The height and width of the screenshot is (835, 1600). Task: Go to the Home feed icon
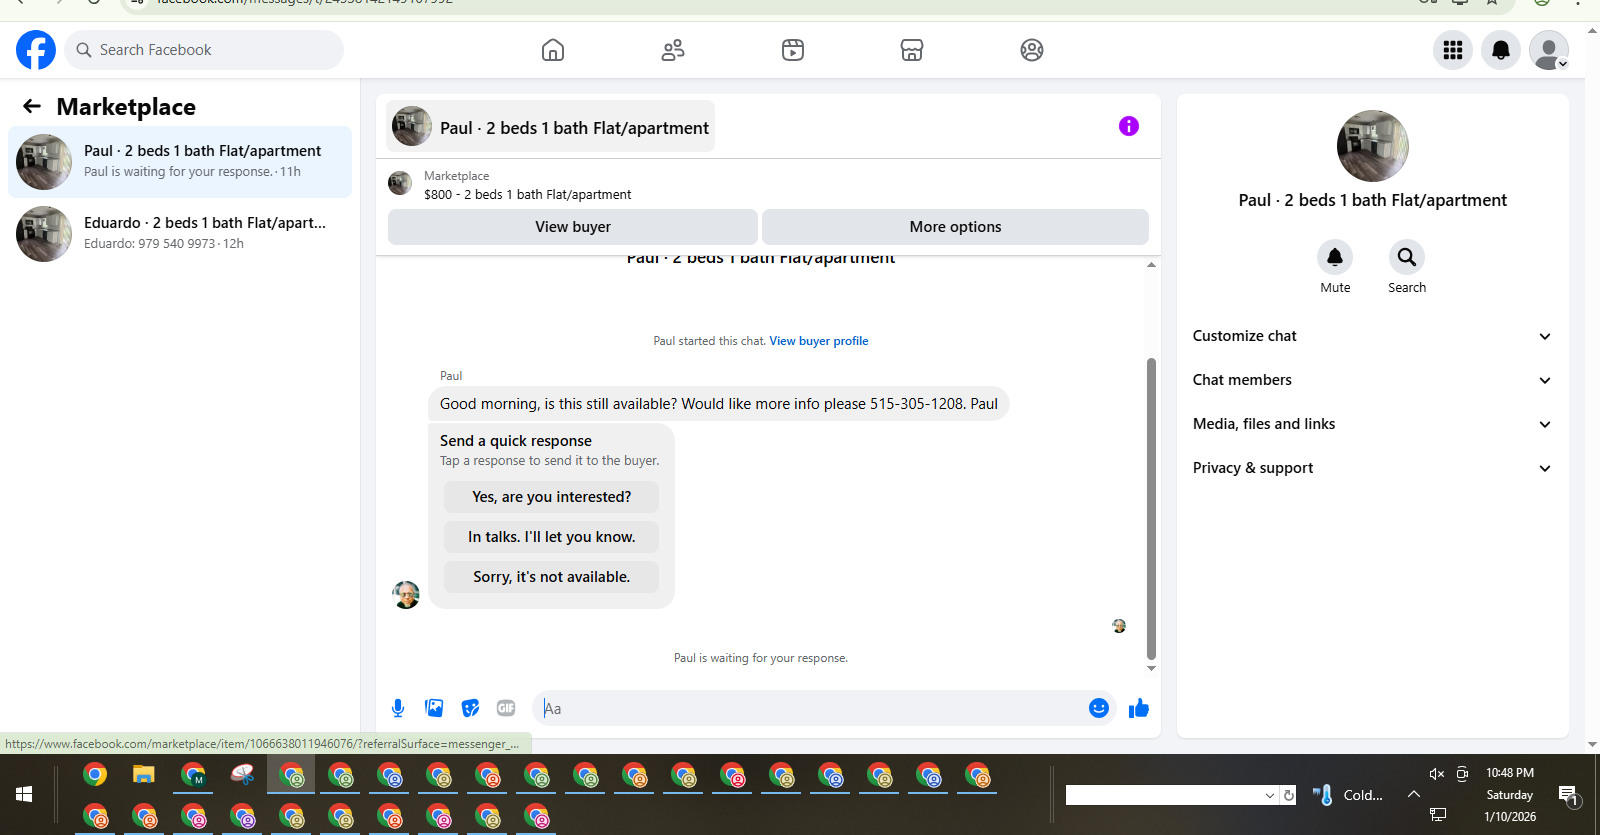click(x=553, y=50)
